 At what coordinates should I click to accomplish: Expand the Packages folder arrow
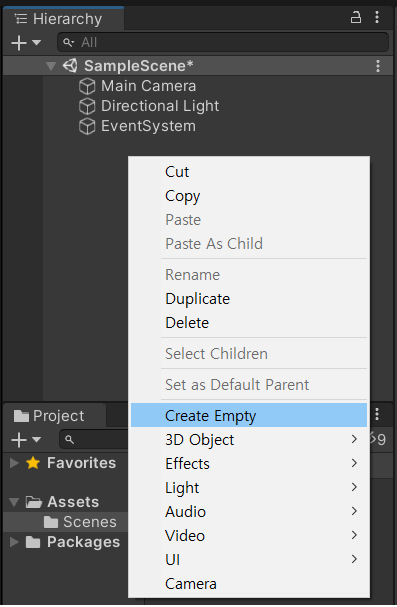tap(14, 542)
